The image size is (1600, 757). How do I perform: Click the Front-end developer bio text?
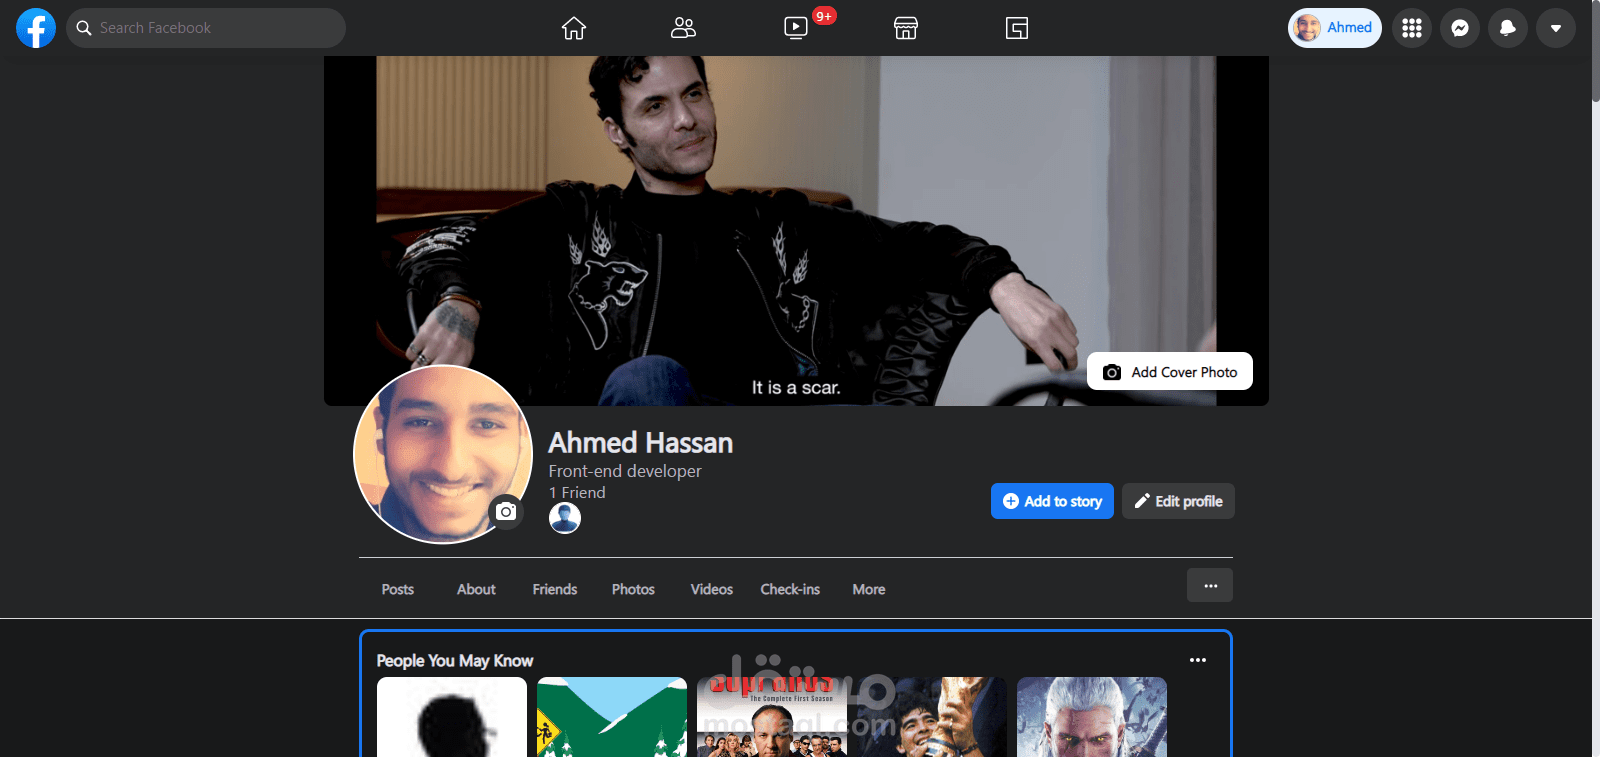pos(625,471)
